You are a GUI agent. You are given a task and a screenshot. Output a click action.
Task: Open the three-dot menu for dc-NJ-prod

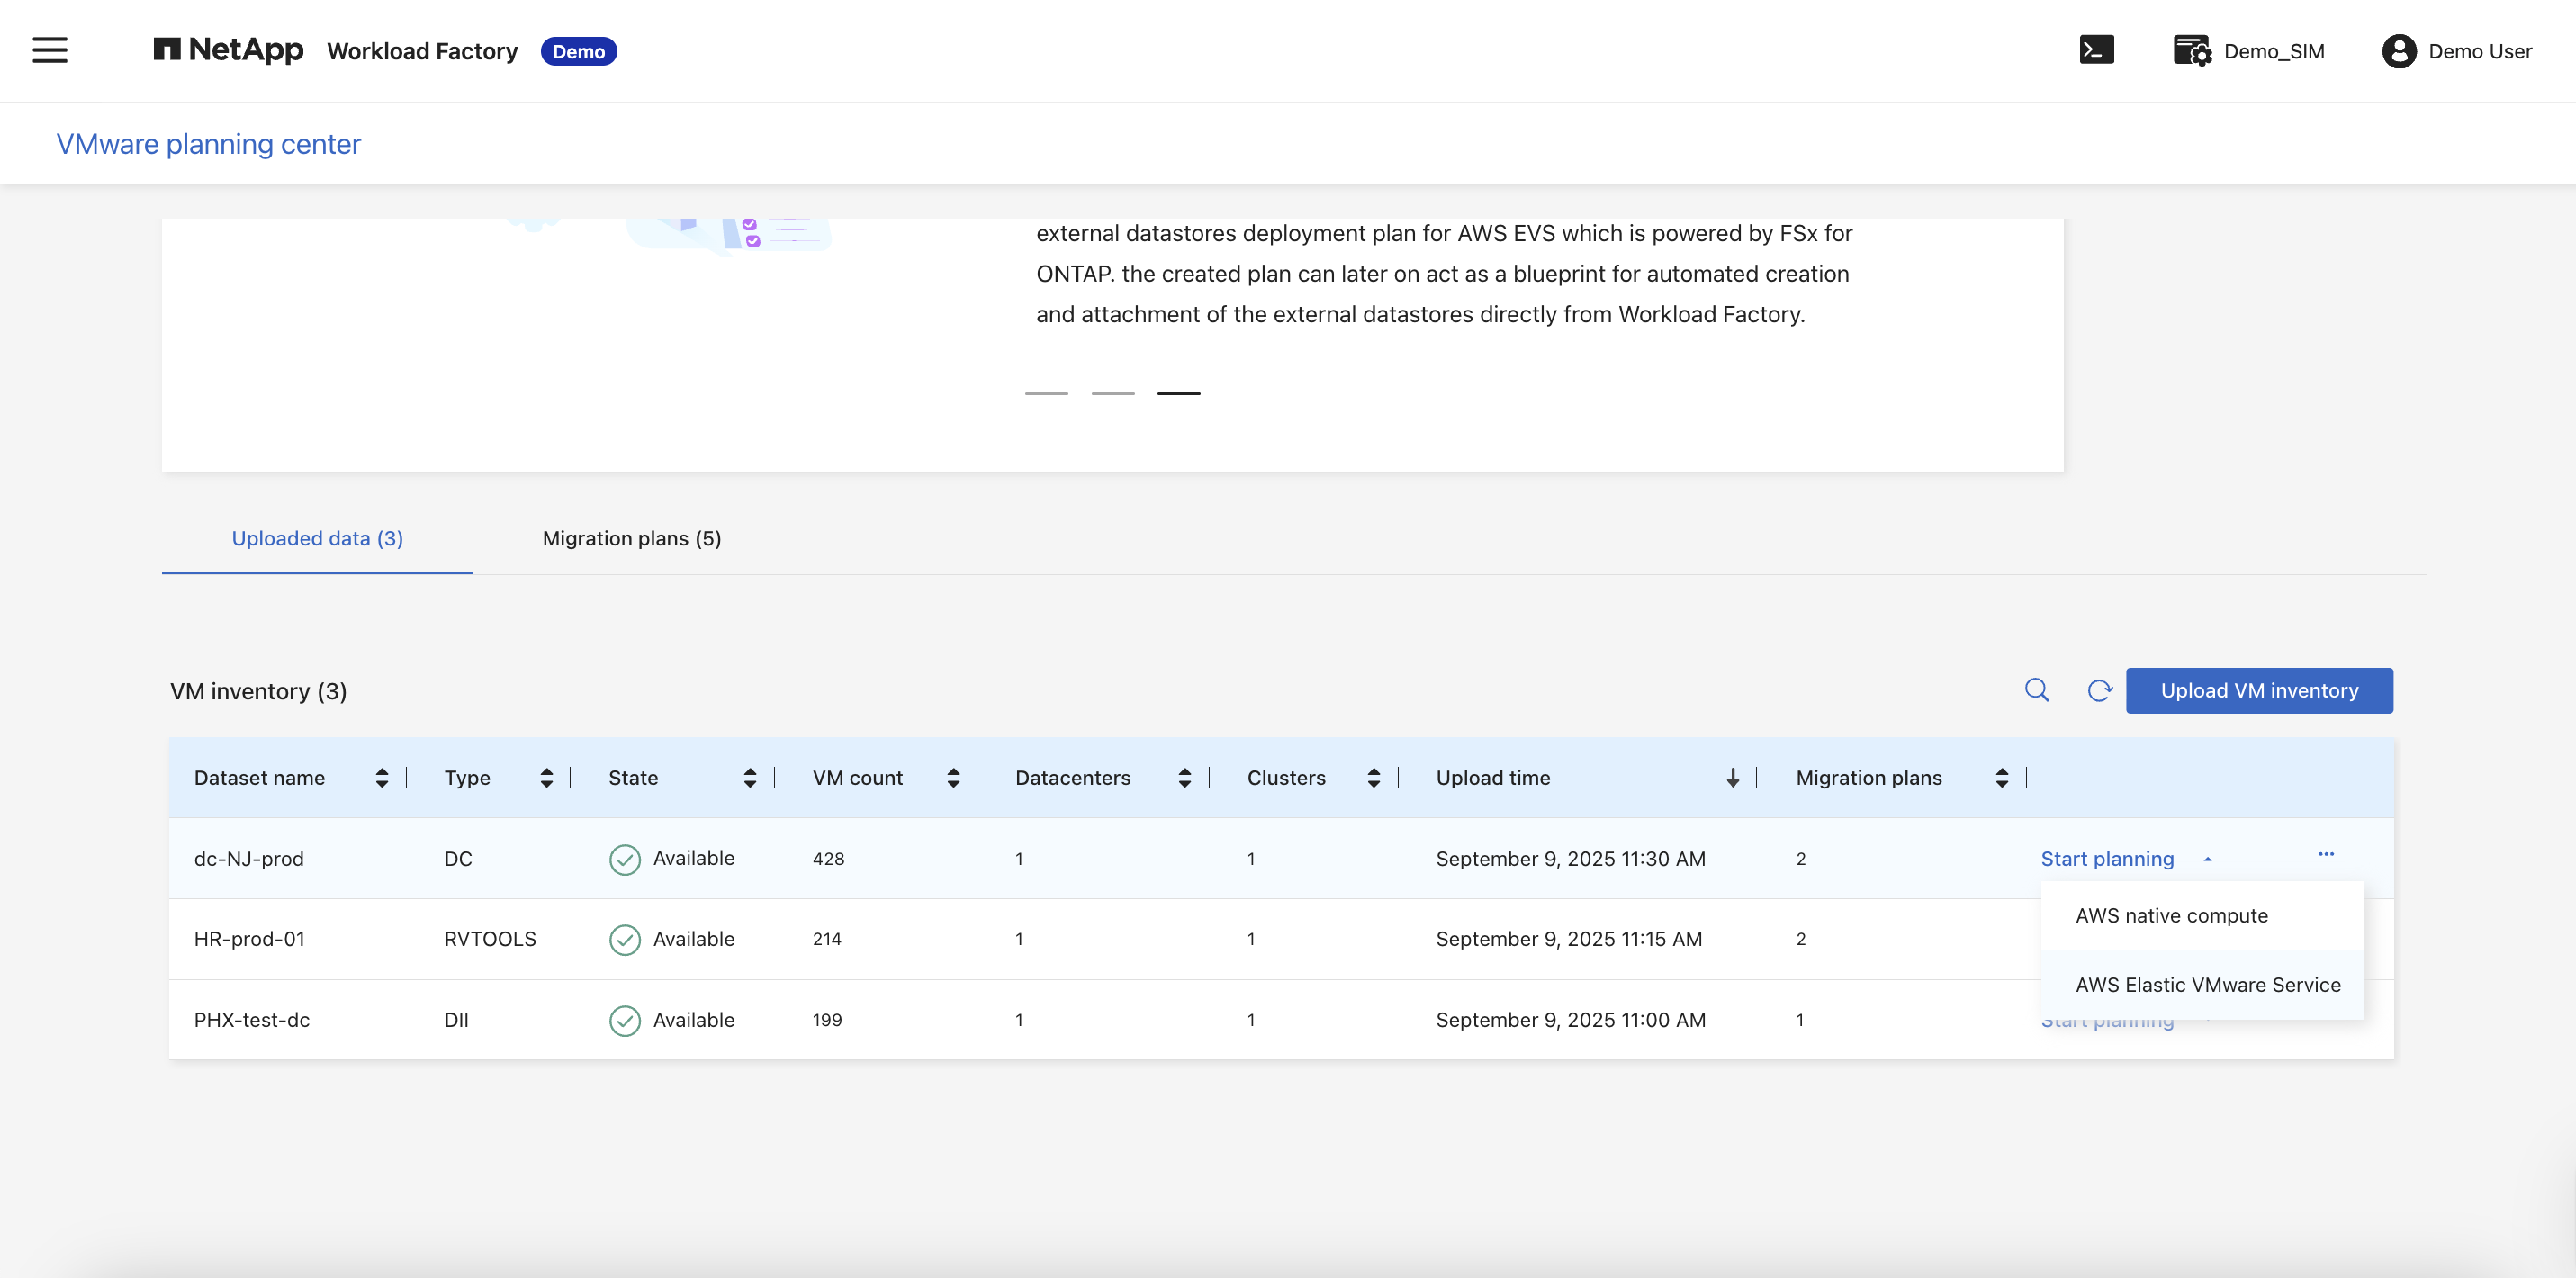coord(2326,854)
